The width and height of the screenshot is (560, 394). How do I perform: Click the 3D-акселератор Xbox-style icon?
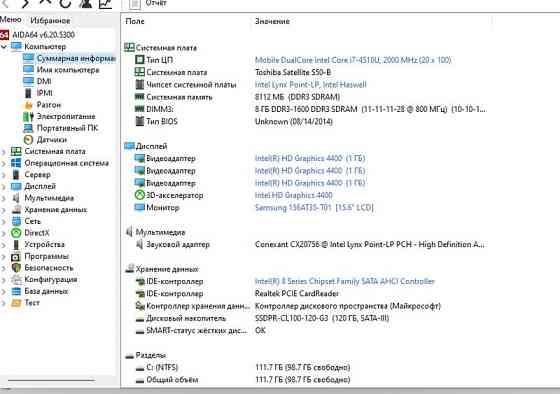[x=140, y=195]
